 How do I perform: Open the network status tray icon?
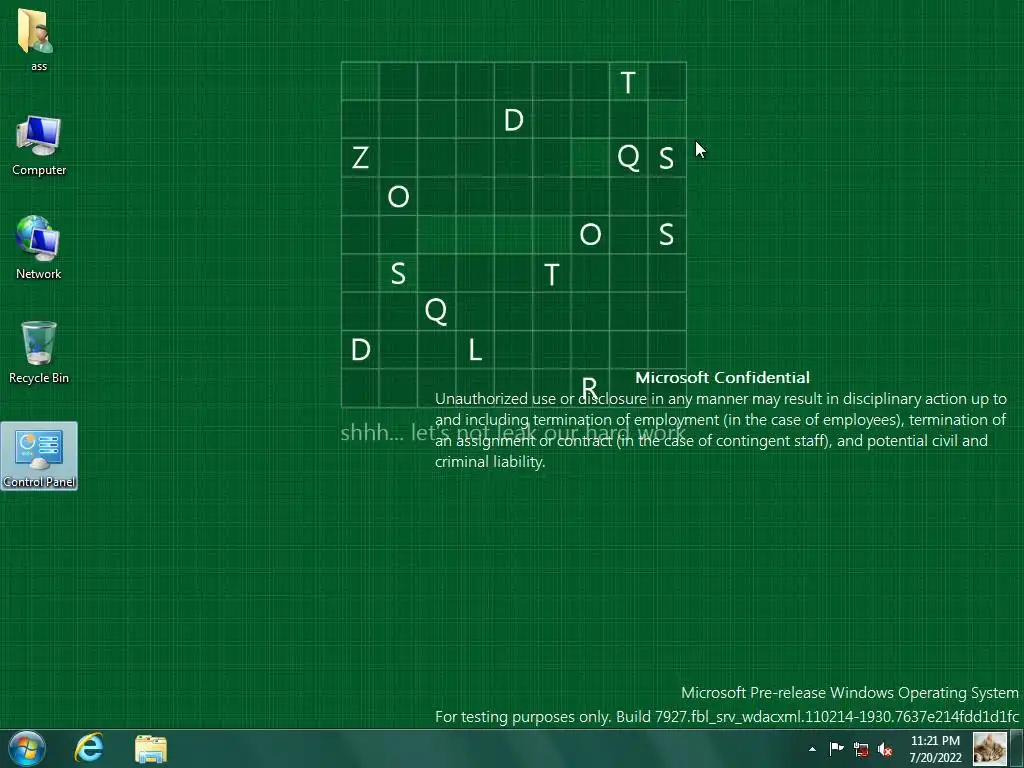tap(861, 749)
